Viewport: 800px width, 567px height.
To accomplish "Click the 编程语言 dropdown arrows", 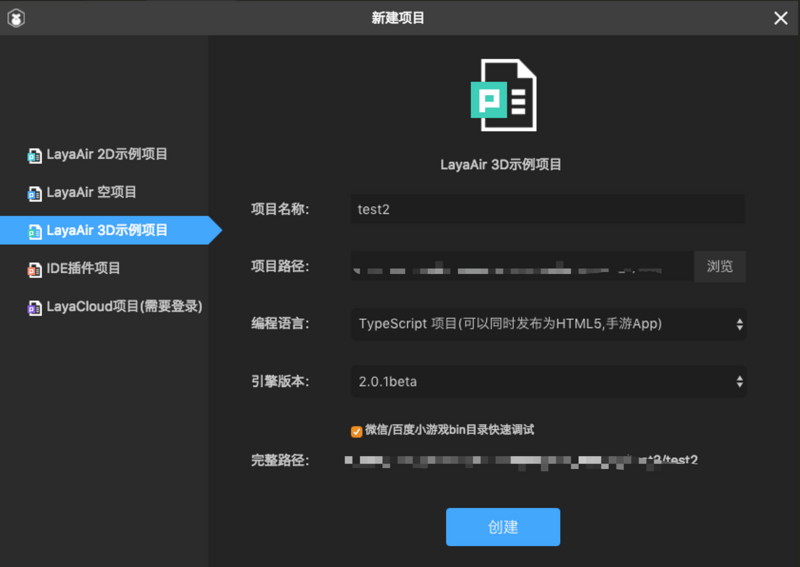I will tap(739, 324).
